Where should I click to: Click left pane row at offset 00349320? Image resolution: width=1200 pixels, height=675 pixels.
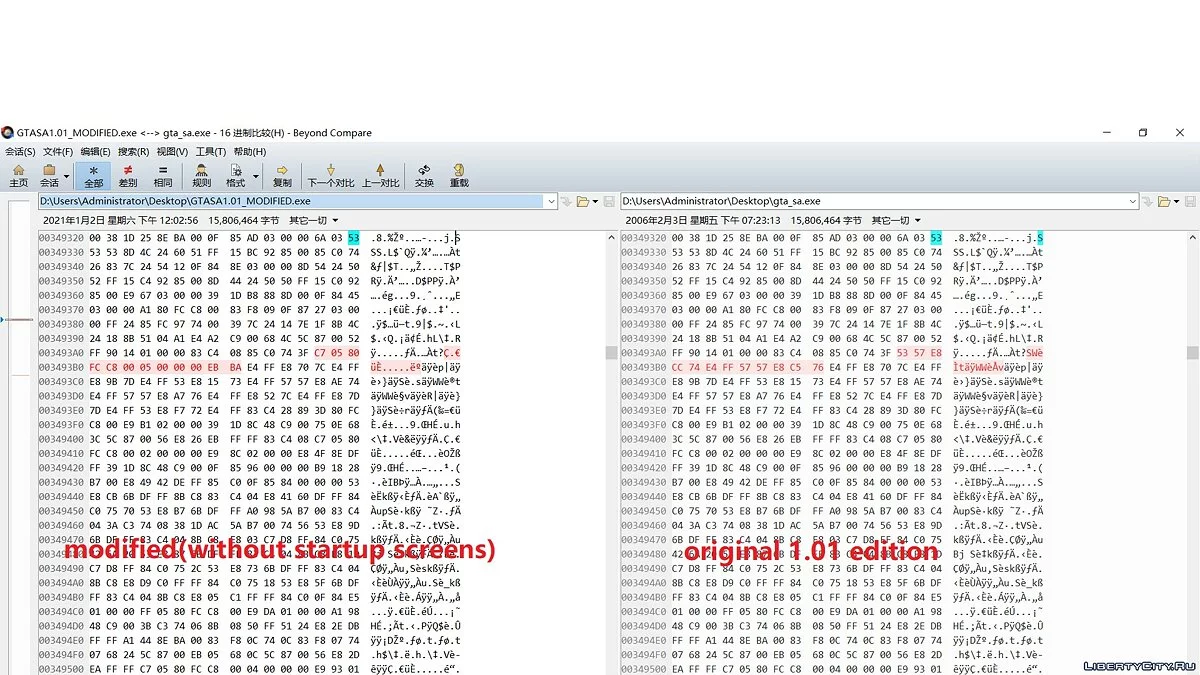point(250,238)
